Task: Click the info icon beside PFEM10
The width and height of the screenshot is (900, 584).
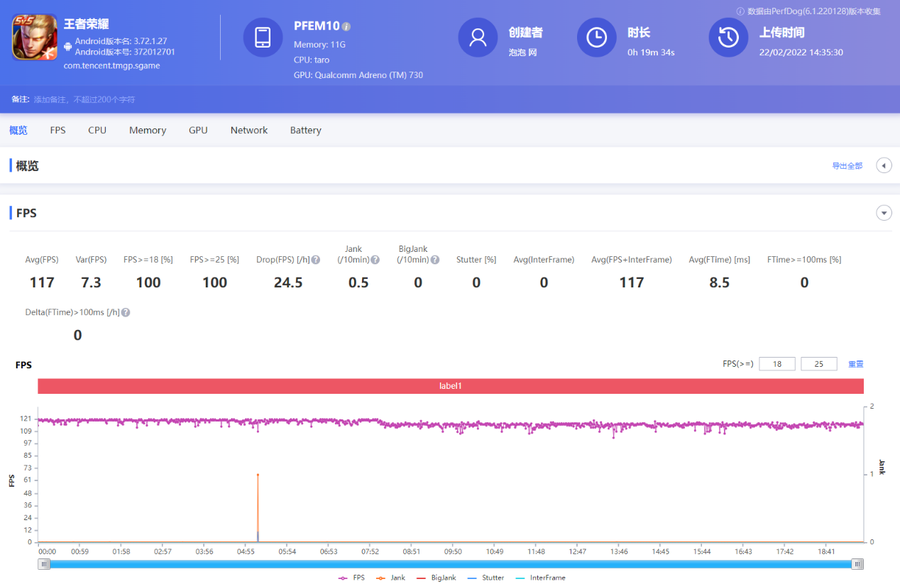Action: tap(347, 27)
